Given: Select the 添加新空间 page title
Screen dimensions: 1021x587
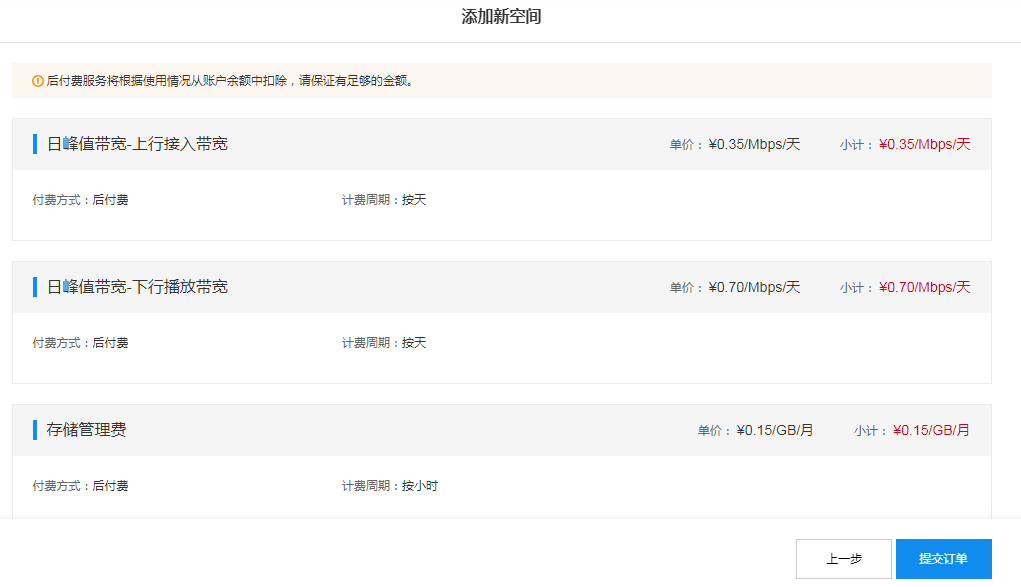Looking at the screenshot, I should pos(501,16).
